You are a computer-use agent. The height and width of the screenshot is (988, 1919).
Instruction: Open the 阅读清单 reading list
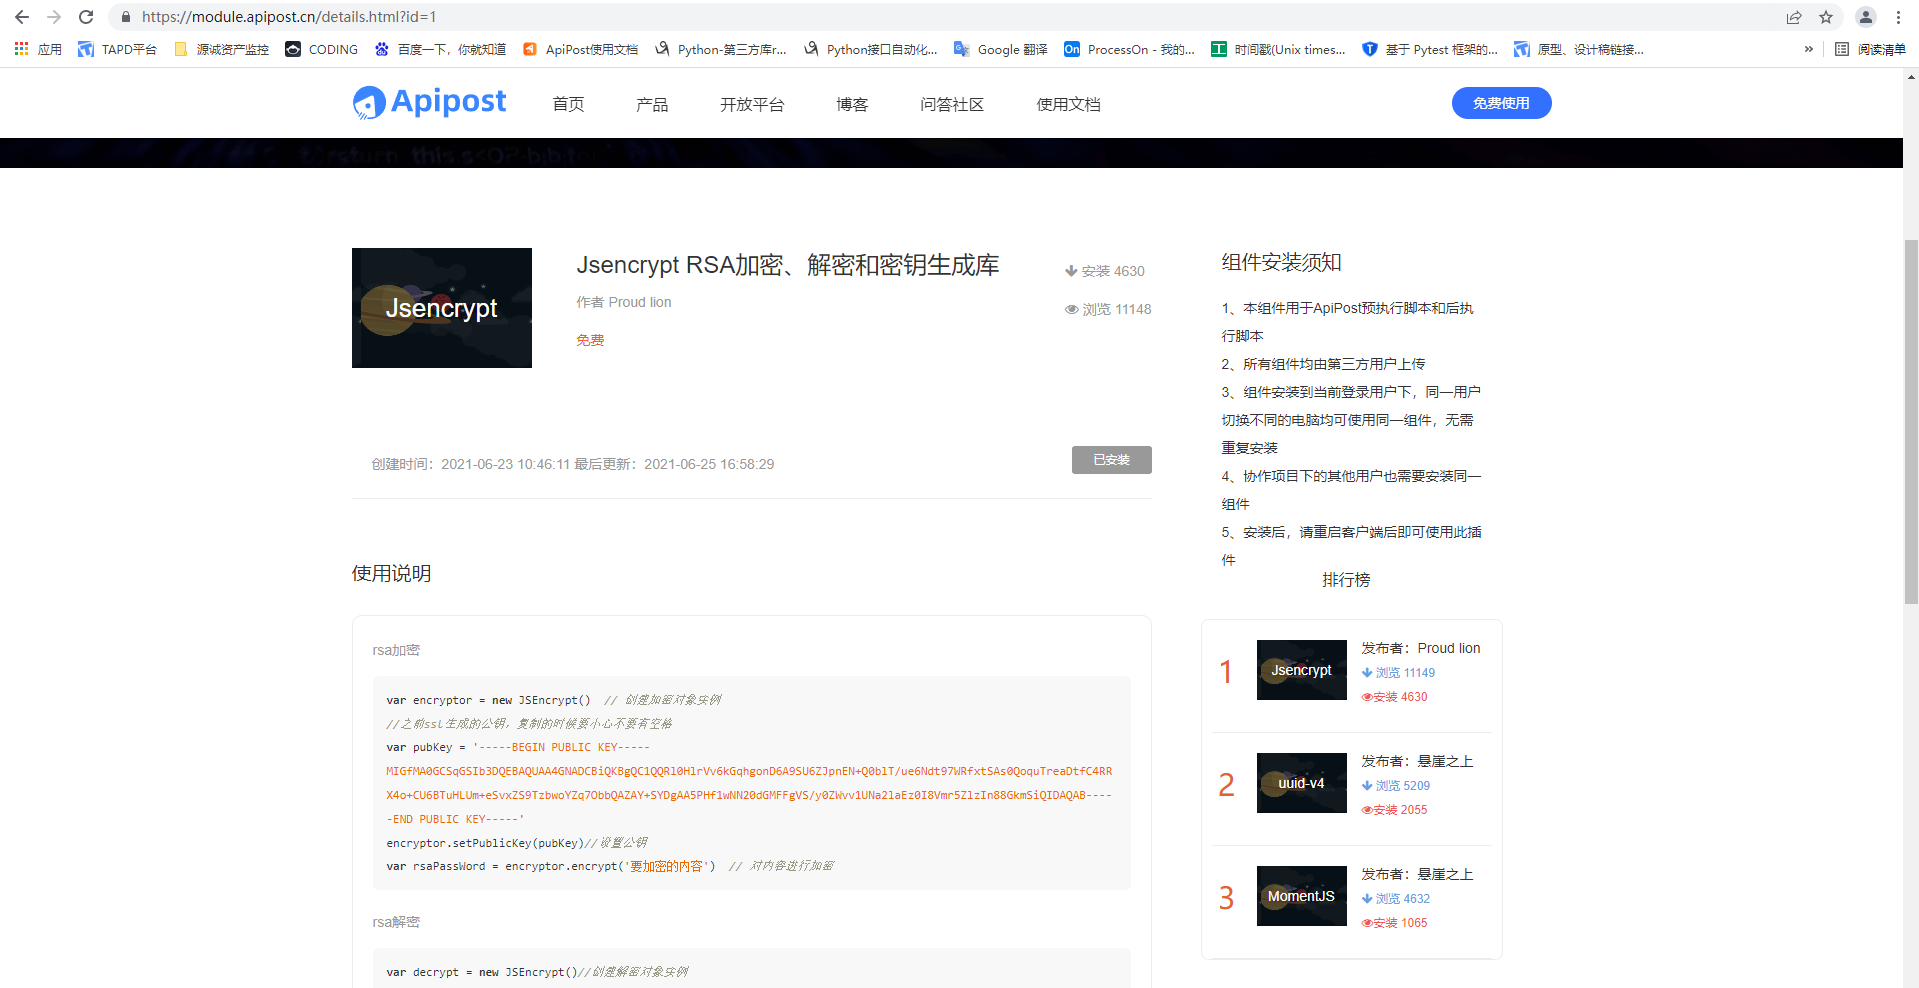pos(1870,49)
